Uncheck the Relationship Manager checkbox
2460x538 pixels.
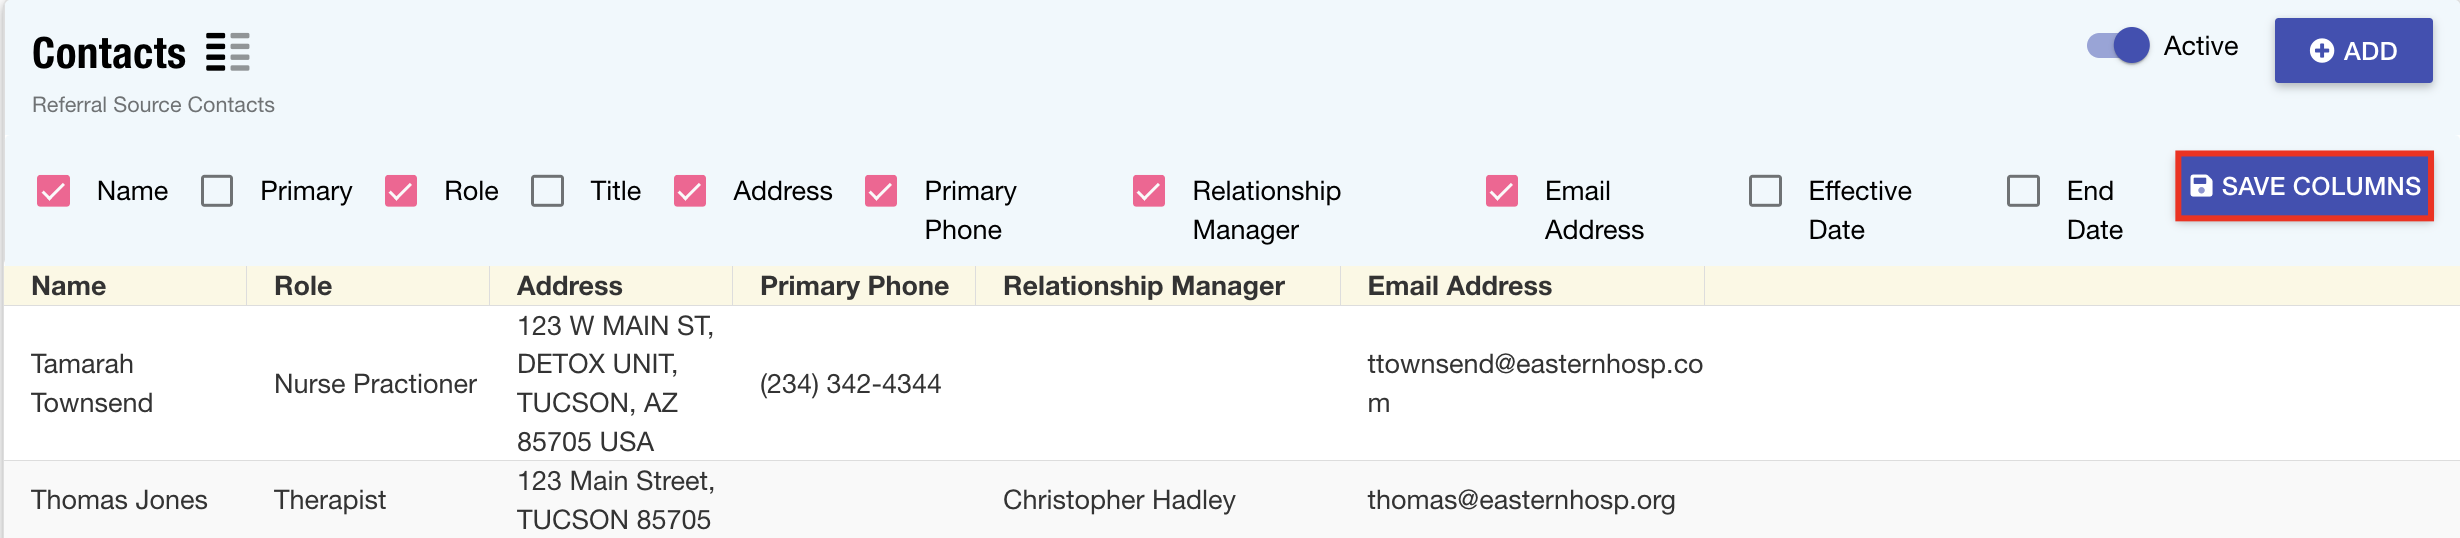(1149, 191)
